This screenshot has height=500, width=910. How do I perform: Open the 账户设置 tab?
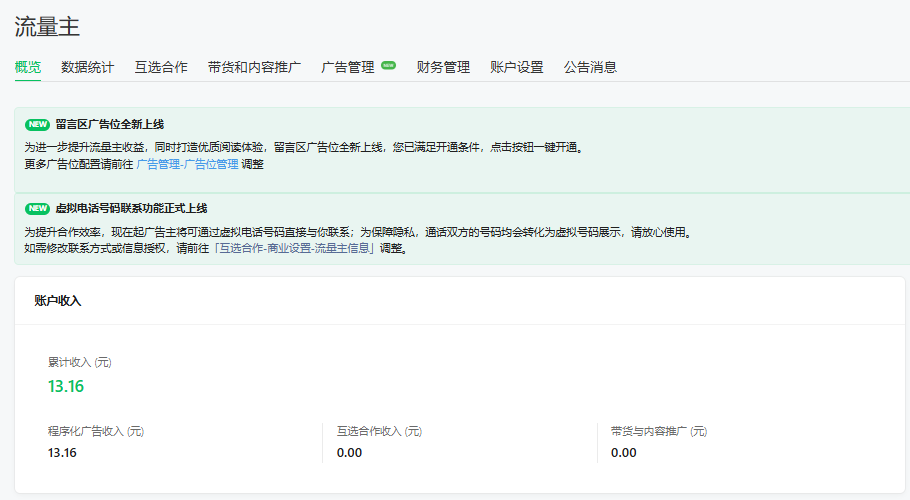[x=517, y=68]
